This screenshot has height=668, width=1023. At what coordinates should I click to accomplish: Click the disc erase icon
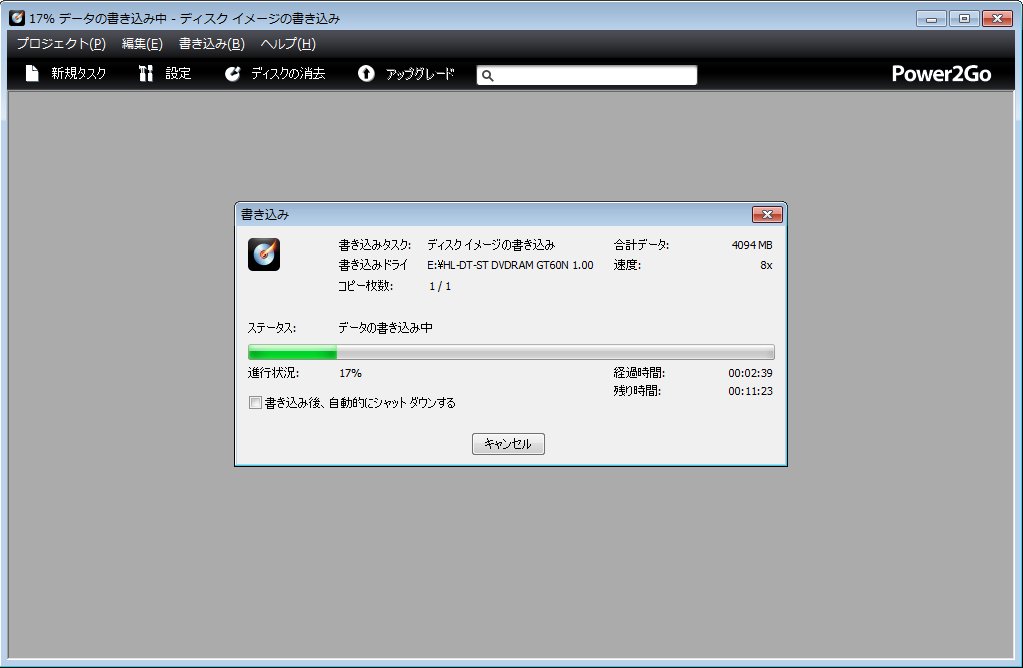click(232, 74)
